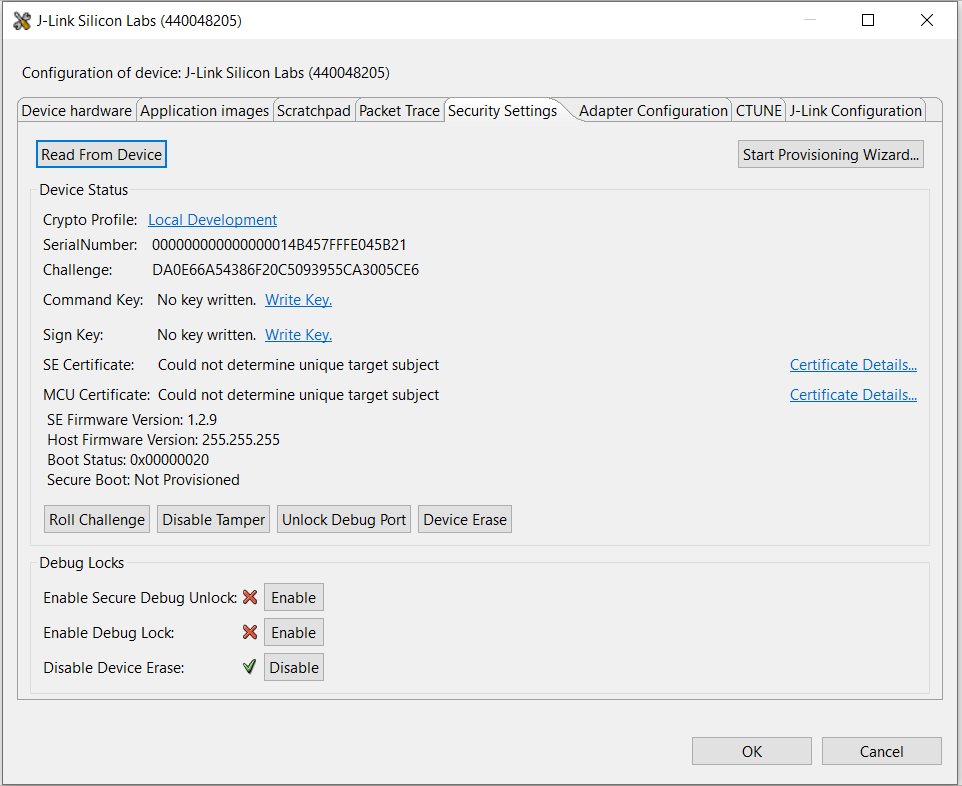
Task: View Certificate Details for the SE Certificate
Action: click(853, 364)
